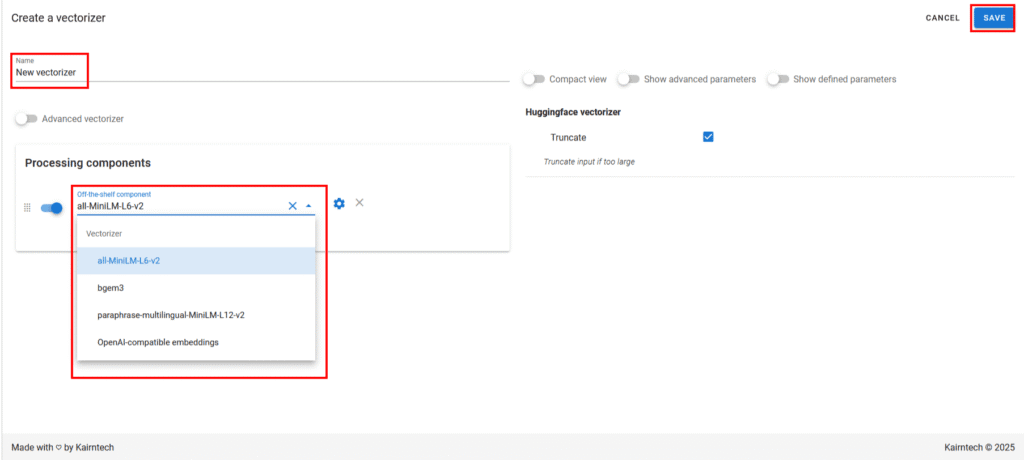This screenshot has height=460, width=1024.
Task: Turn on Show advanced parameters
Action: (628, 79)
